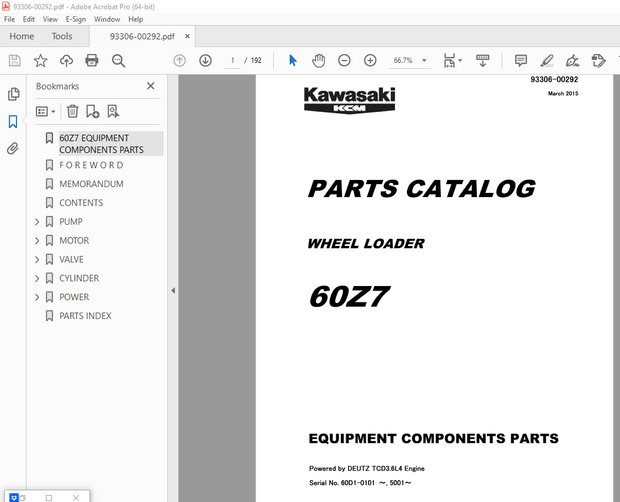Screen dimensions: 620x502
Task: Jump to the PARTS INDEX bookmark
Action: click(85, 316)
